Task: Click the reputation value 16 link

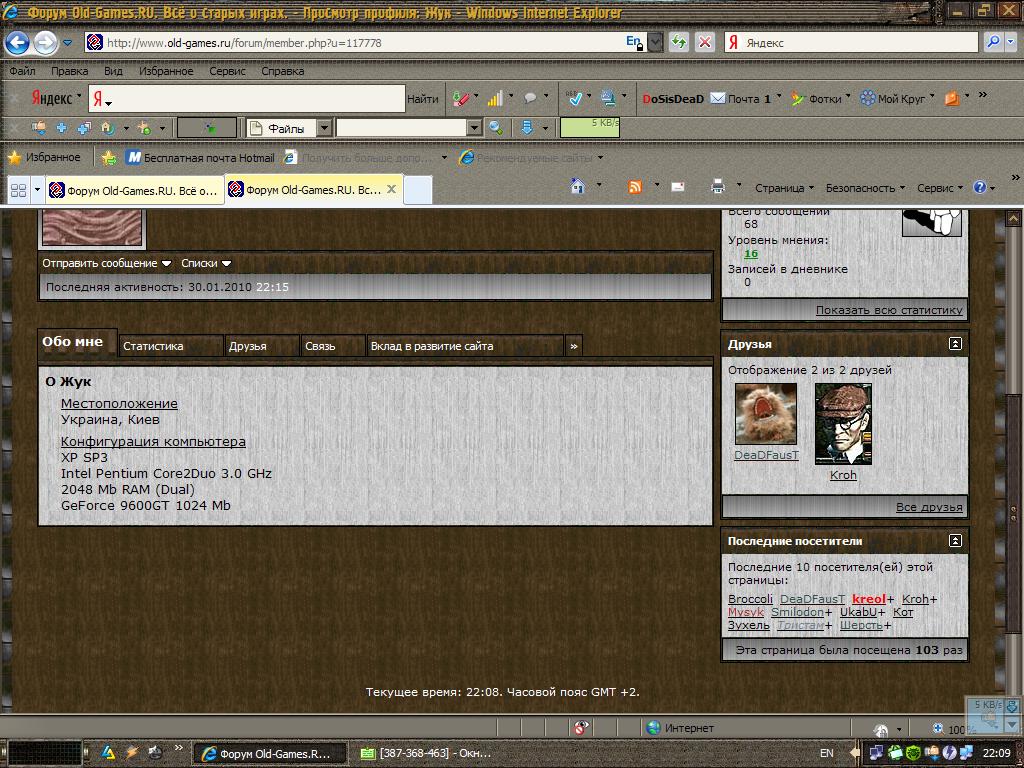Action: click(751, 253)
